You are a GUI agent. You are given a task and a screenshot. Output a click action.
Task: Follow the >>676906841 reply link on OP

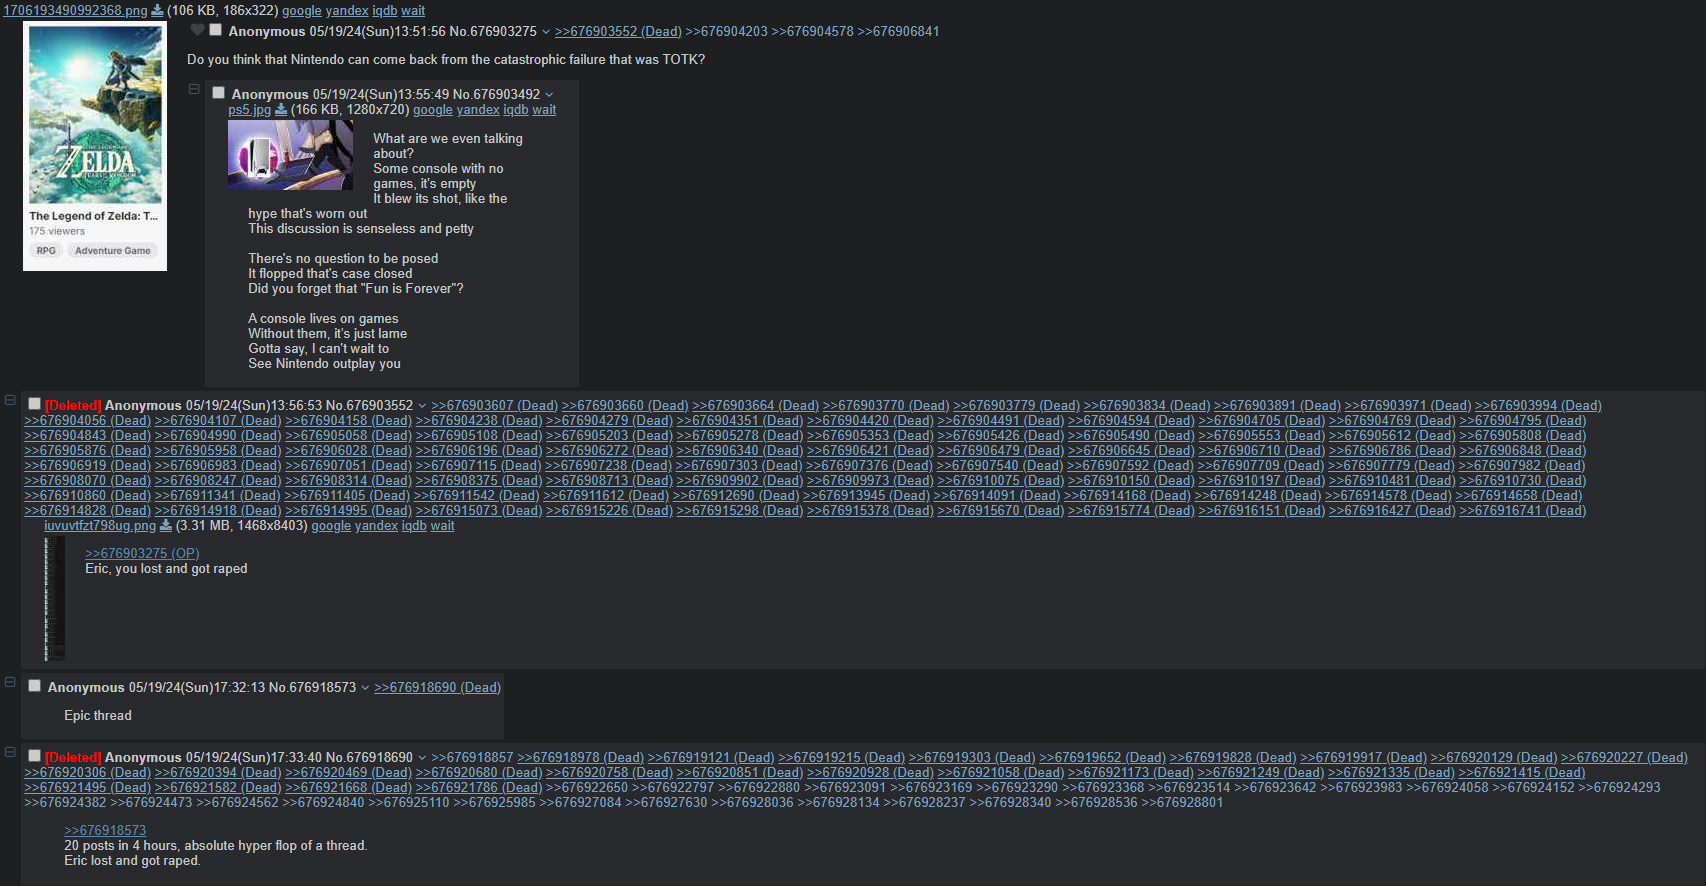click(899, 32)
